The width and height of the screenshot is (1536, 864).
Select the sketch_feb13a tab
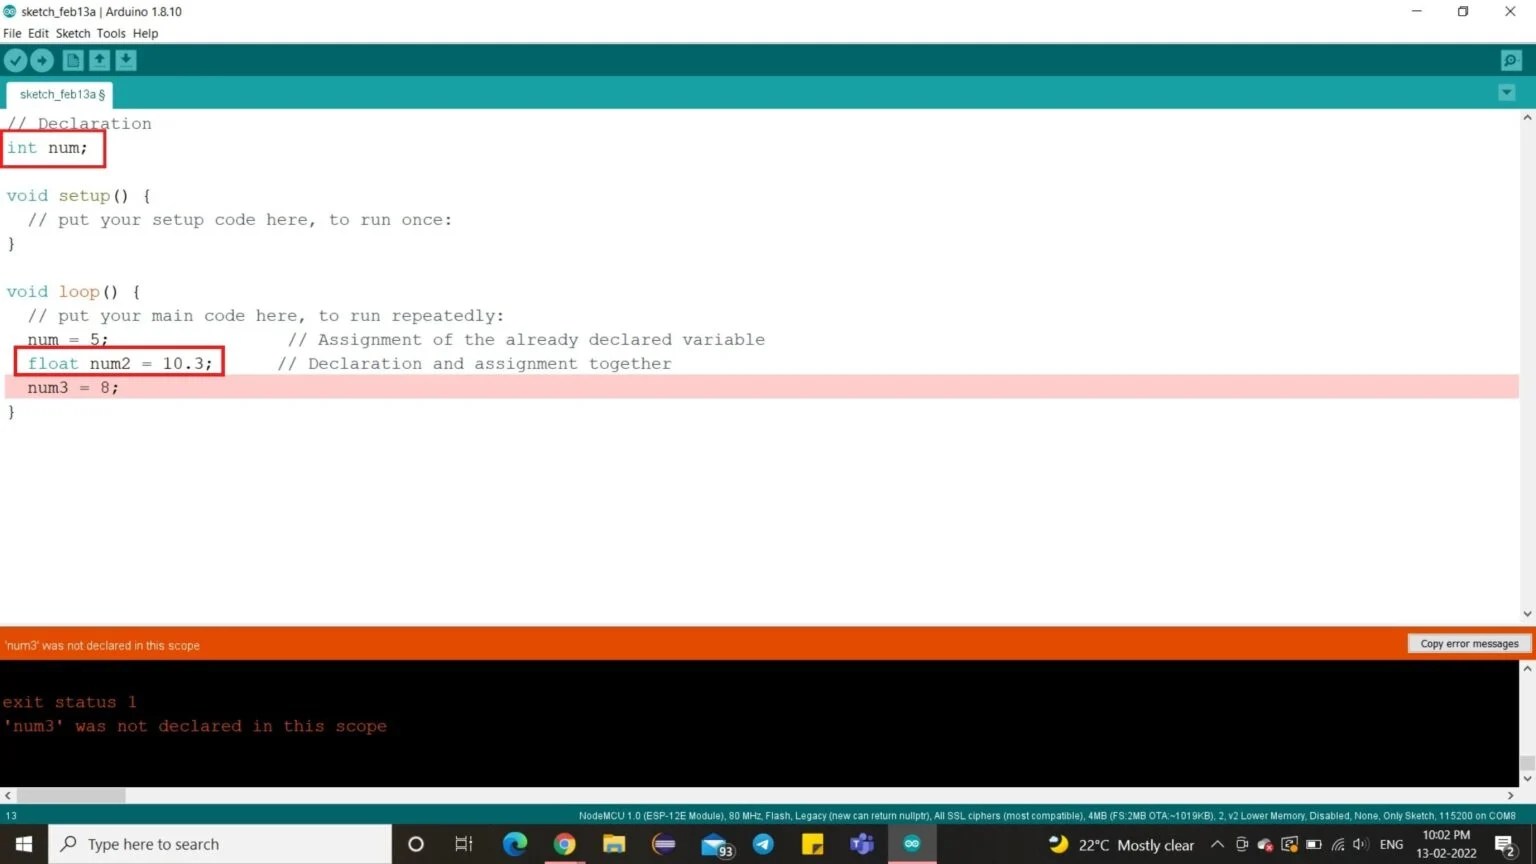coord(58,93)
